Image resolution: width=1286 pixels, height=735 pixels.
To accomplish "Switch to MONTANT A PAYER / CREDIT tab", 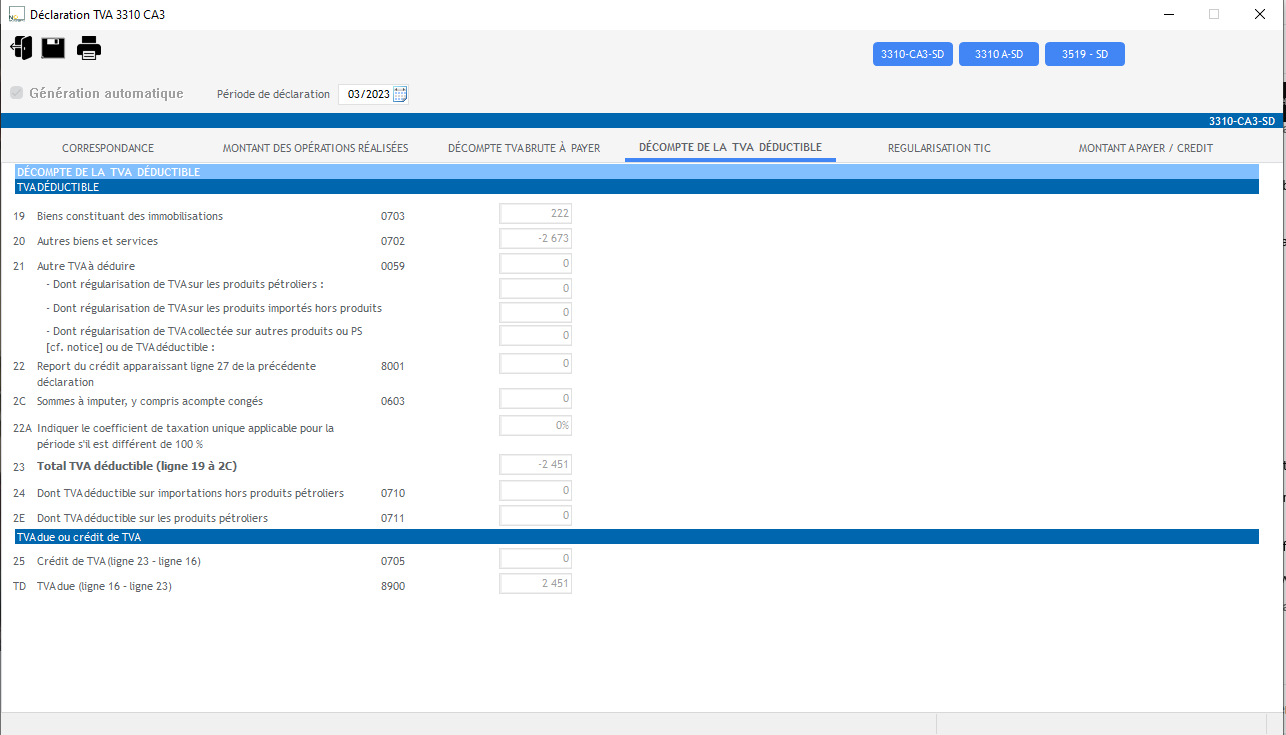I will click(1145, 148).
